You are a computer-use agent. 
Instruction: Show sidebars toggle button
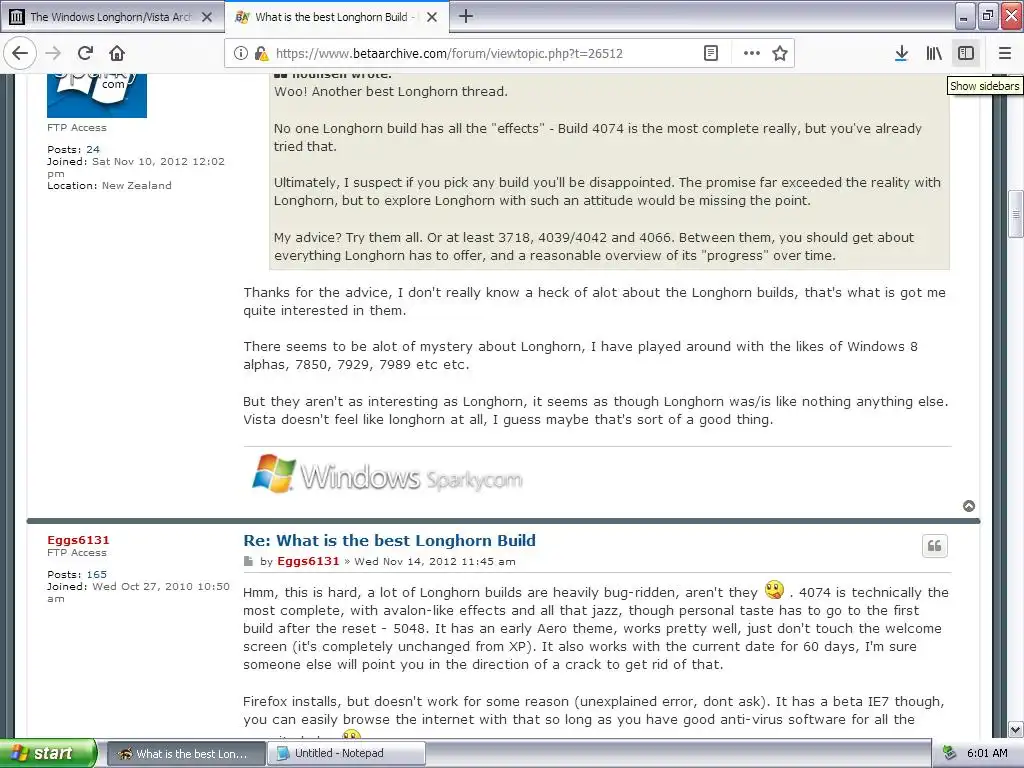click(x=966, y=53)
